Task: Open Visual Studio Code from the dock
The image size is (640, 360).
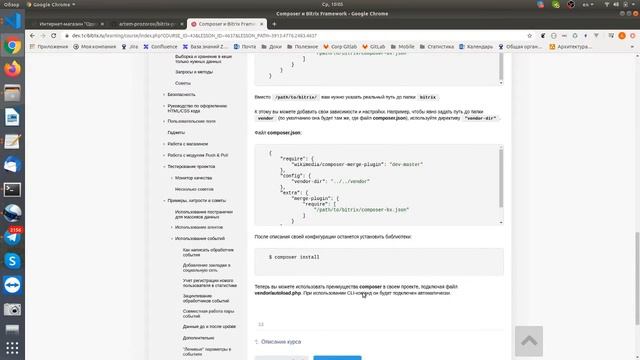Action: 12,20
